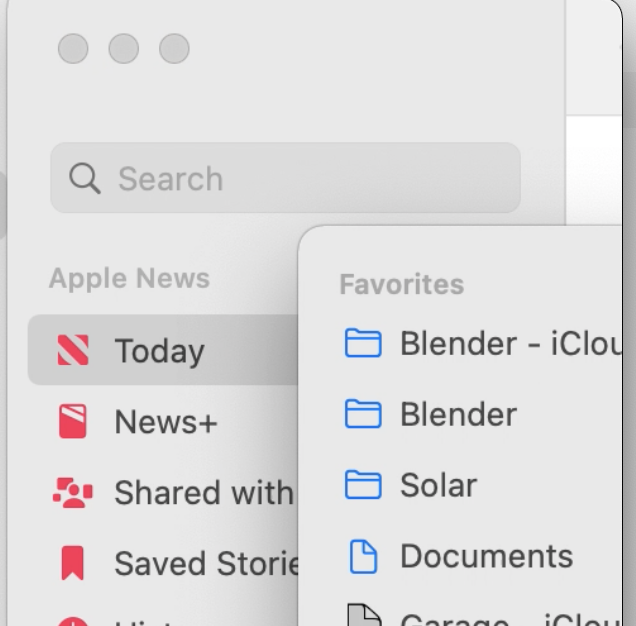
Task: Open the Shared with You label
Action: pyautogui.click(x=206, y=493)
